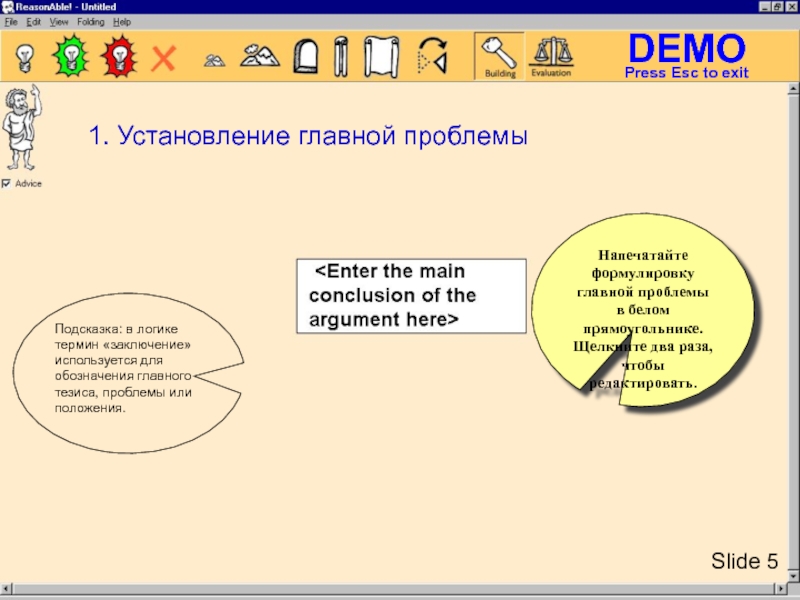Open the View menu
The height and width of the screenshot is (600, 800).
coord(59,22)
